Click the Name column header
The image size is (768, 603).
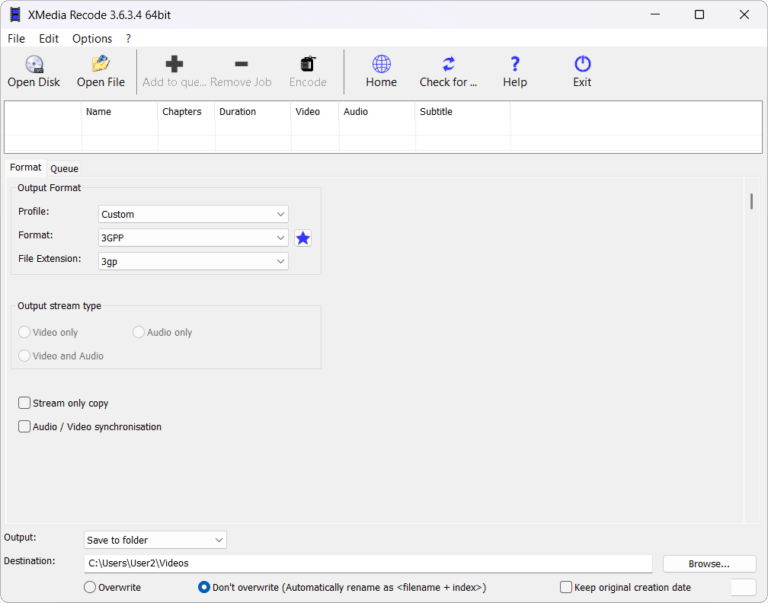120,112
